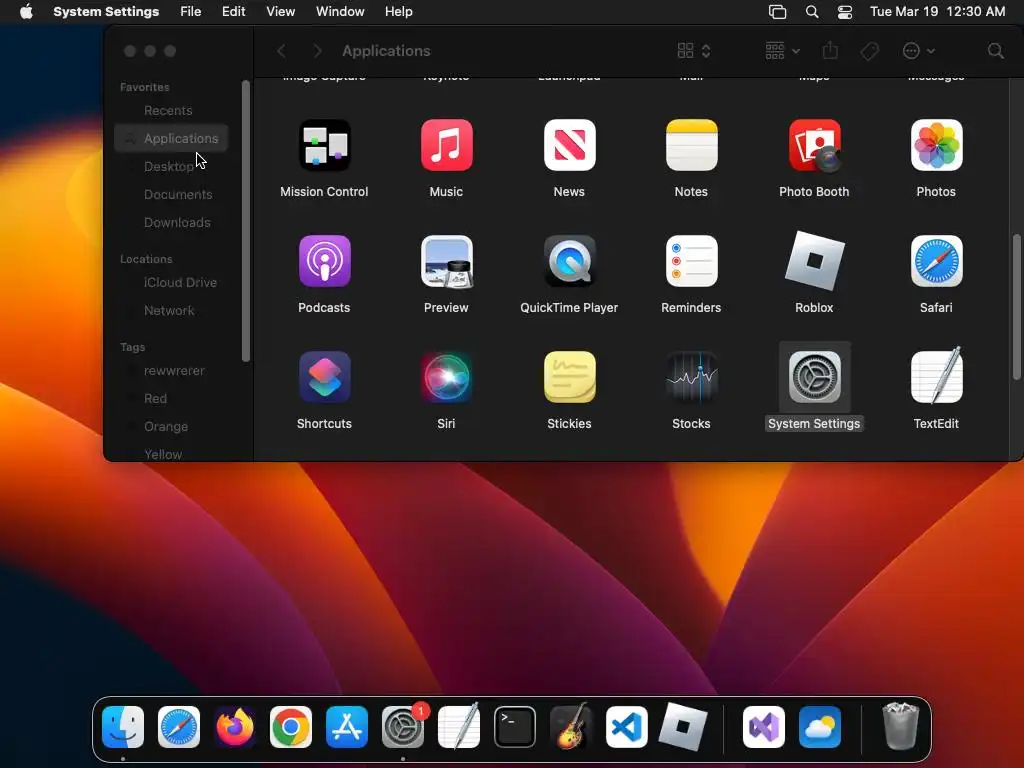This screenshot has width=1024, height=768.
Task: Launch GarageBand from the Dock
Action: tap(571, 726)
